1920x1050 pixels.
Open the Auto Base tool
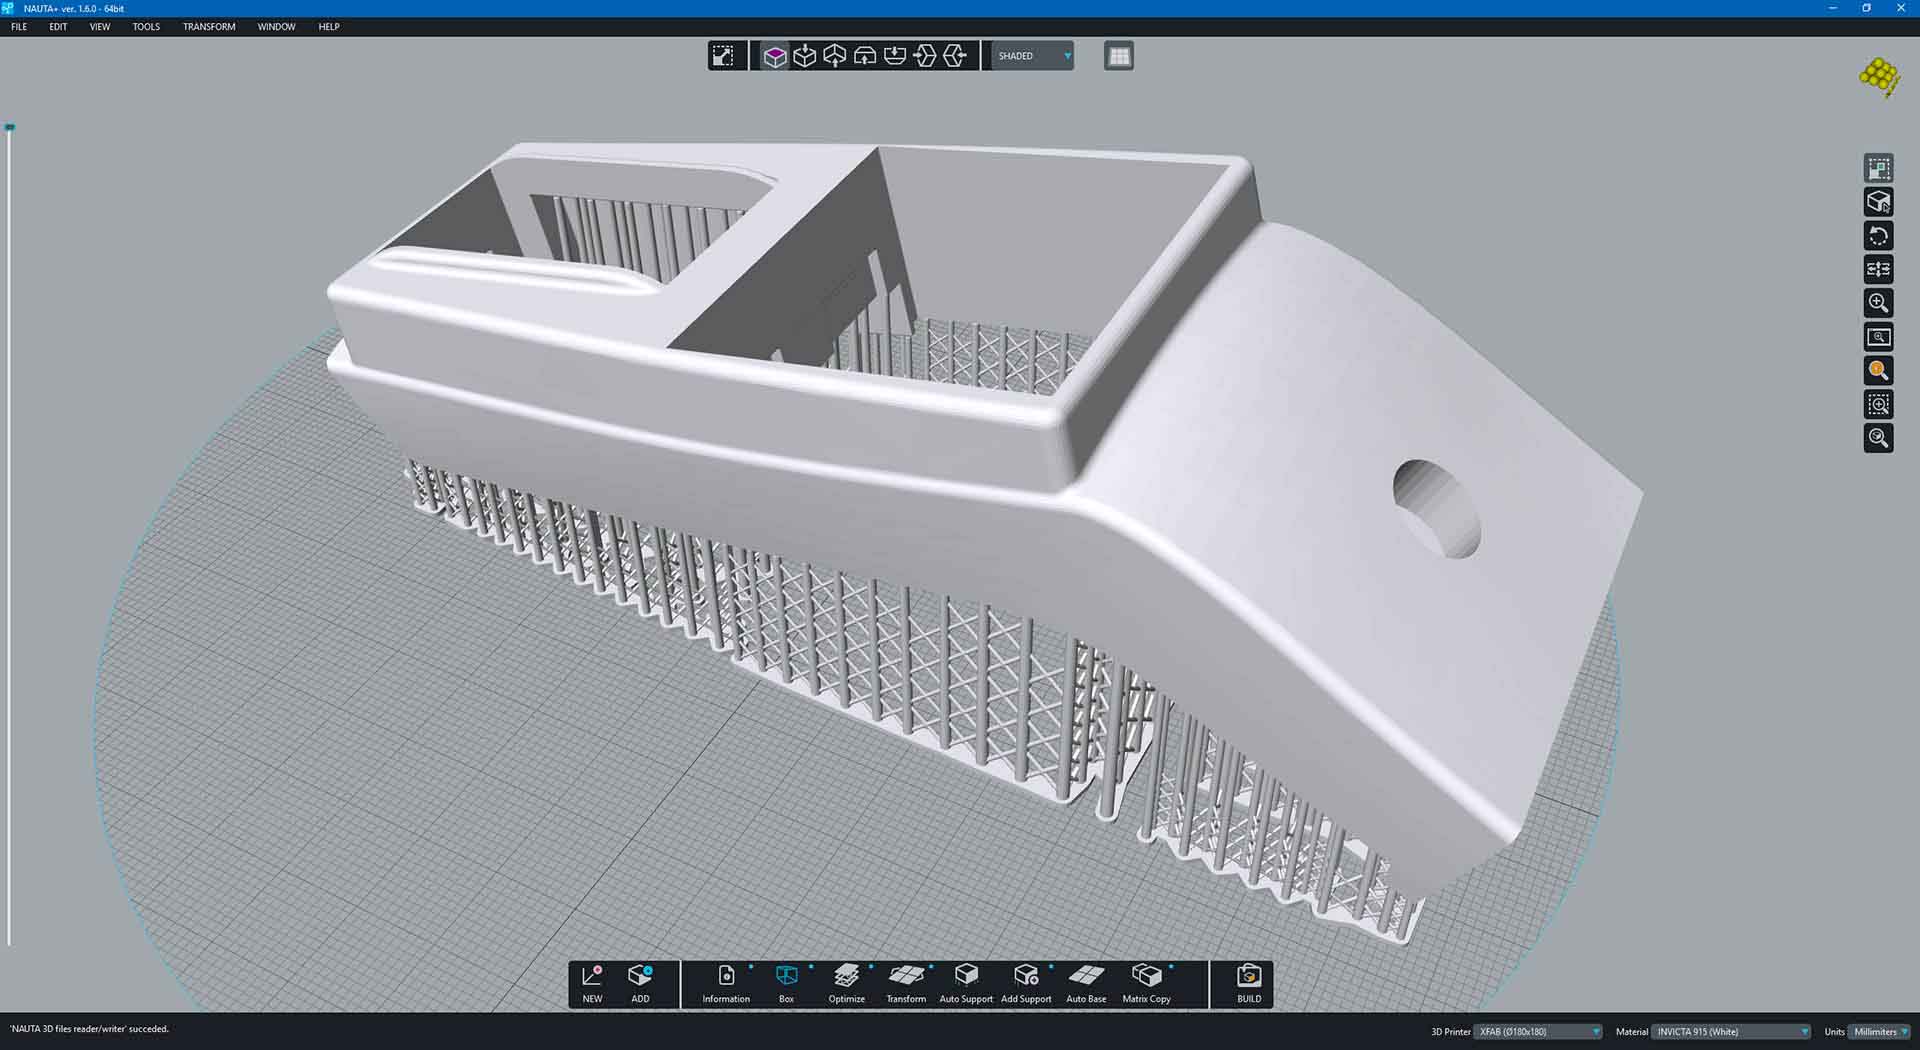(1086, 984)
